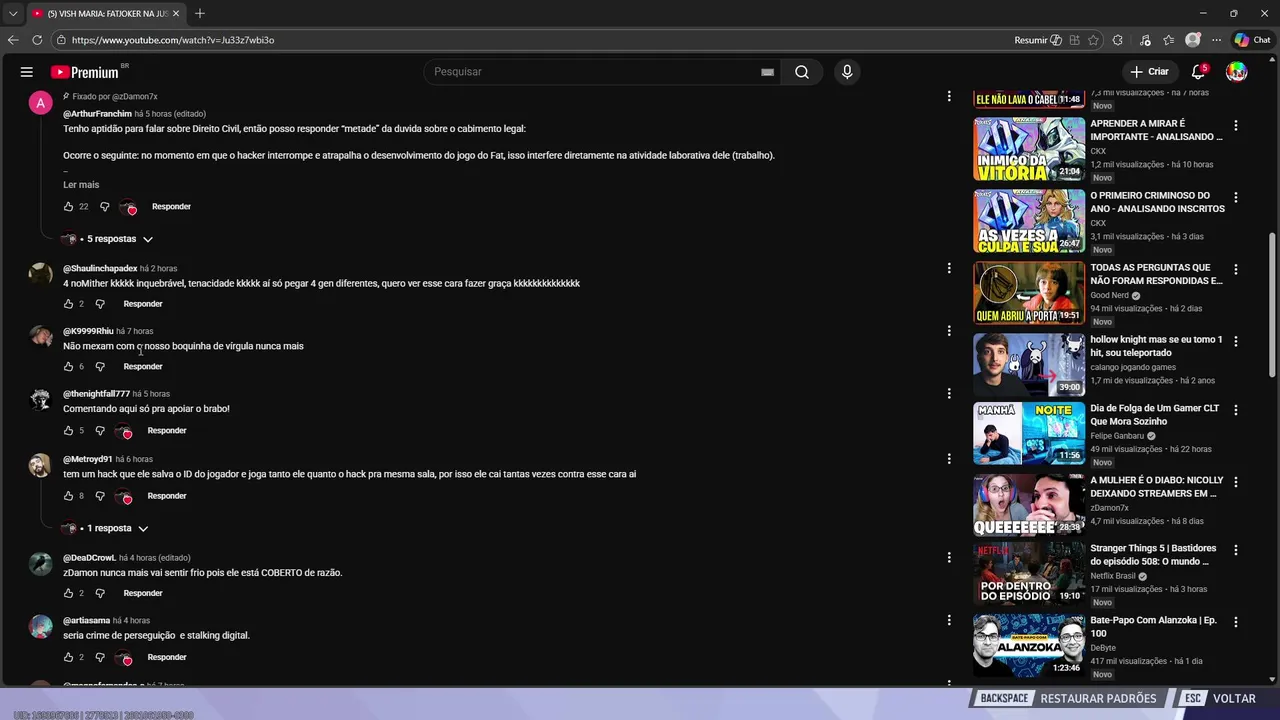Open 'INIMIGO DA VITÓRIA' video thumbnail

click(1029, 149)
